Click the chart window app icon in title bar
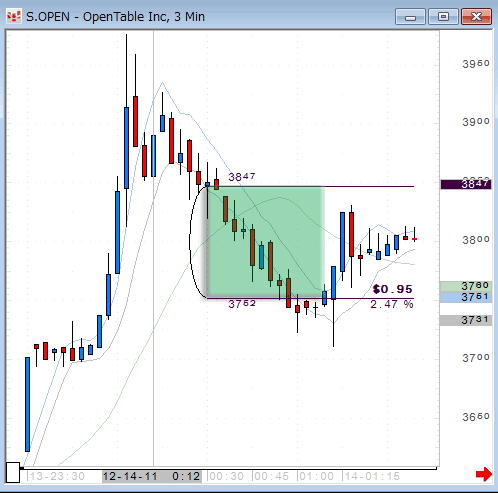This screenshot has width=498, height=493. (14, 16)
